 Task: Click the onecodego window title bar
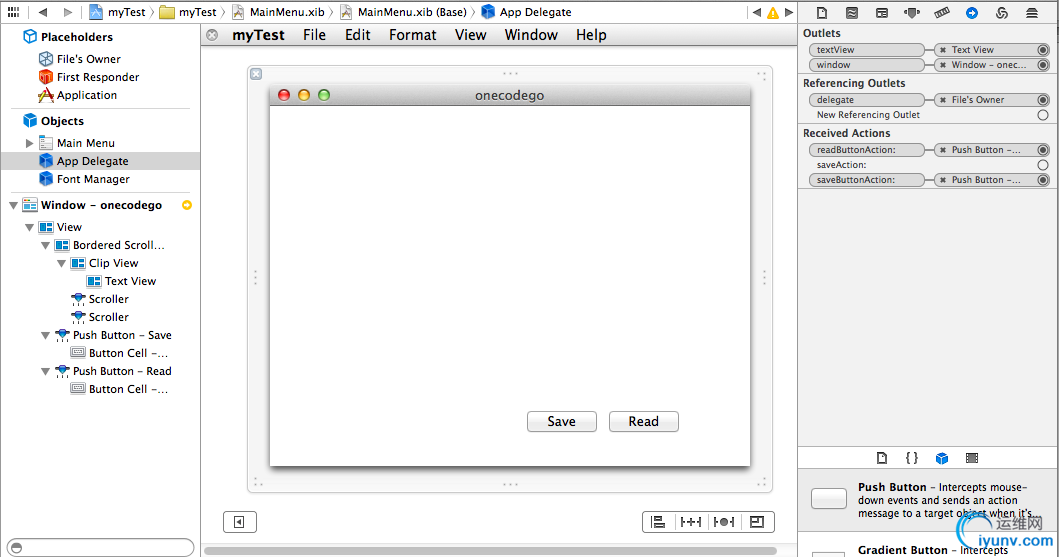(x=510, y=95)
